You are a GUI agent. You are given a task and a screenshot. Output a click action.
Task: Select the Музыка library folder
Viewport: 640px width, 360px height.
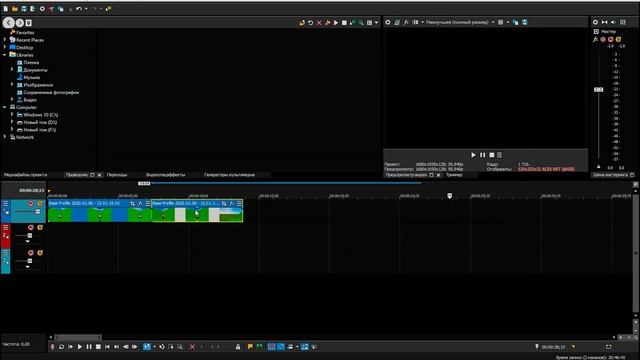click(31, 77)
